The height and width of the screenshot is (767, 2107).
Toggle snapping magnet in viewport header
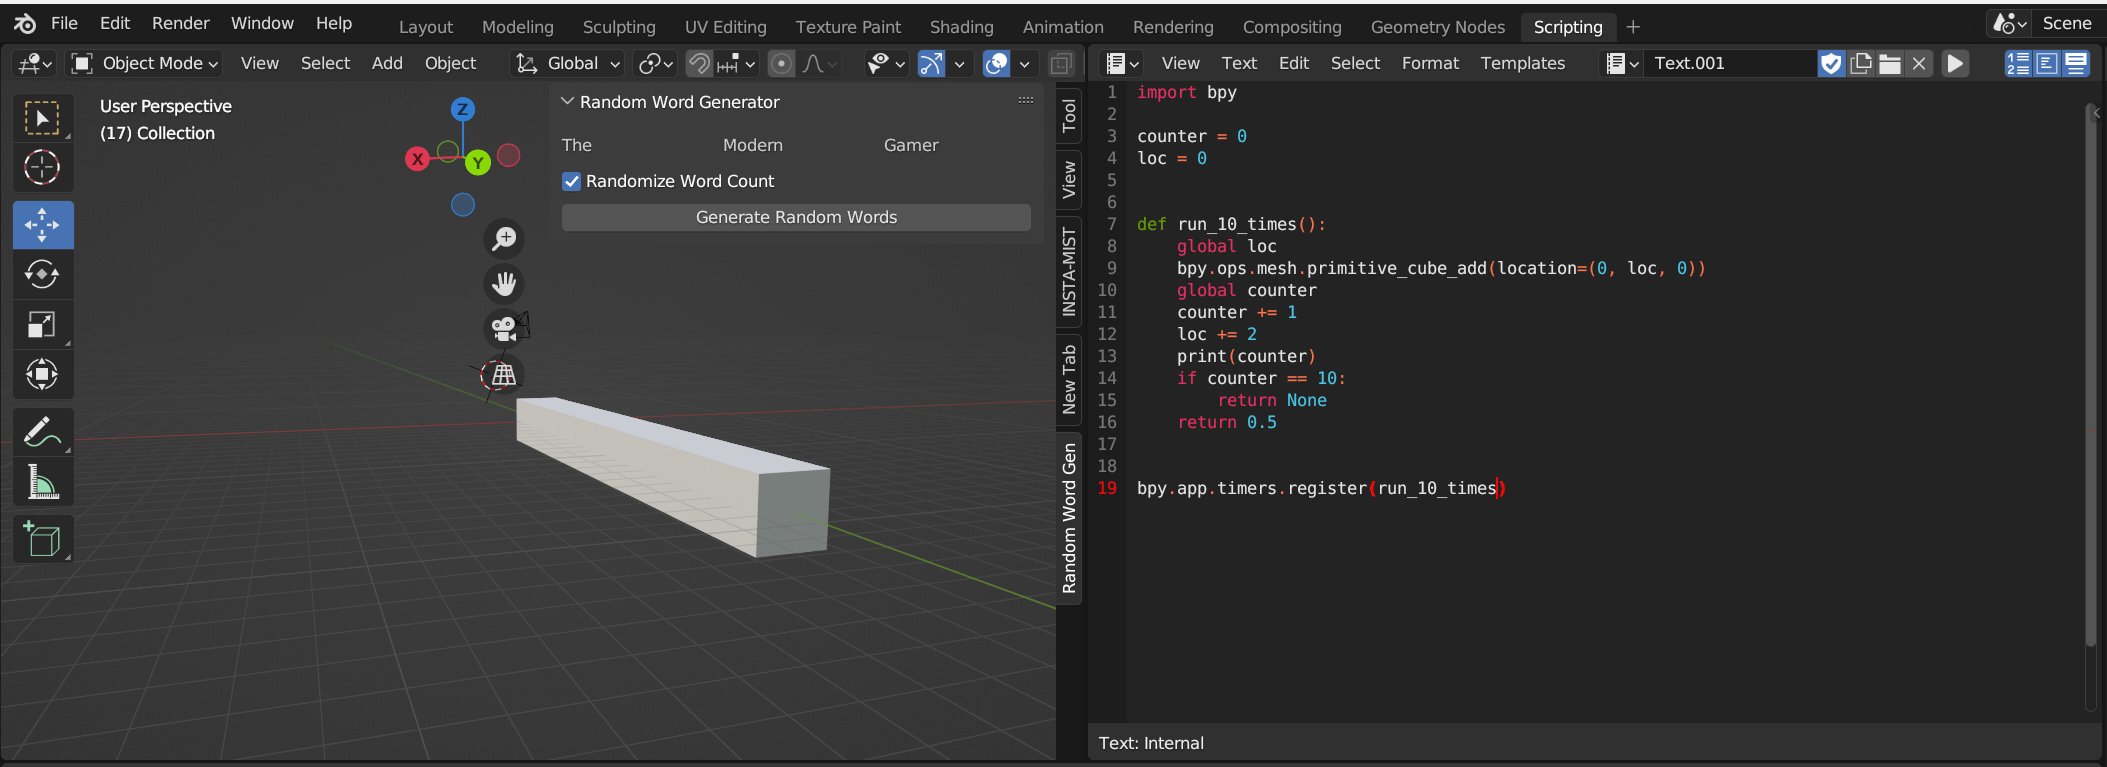pos(699,64)
